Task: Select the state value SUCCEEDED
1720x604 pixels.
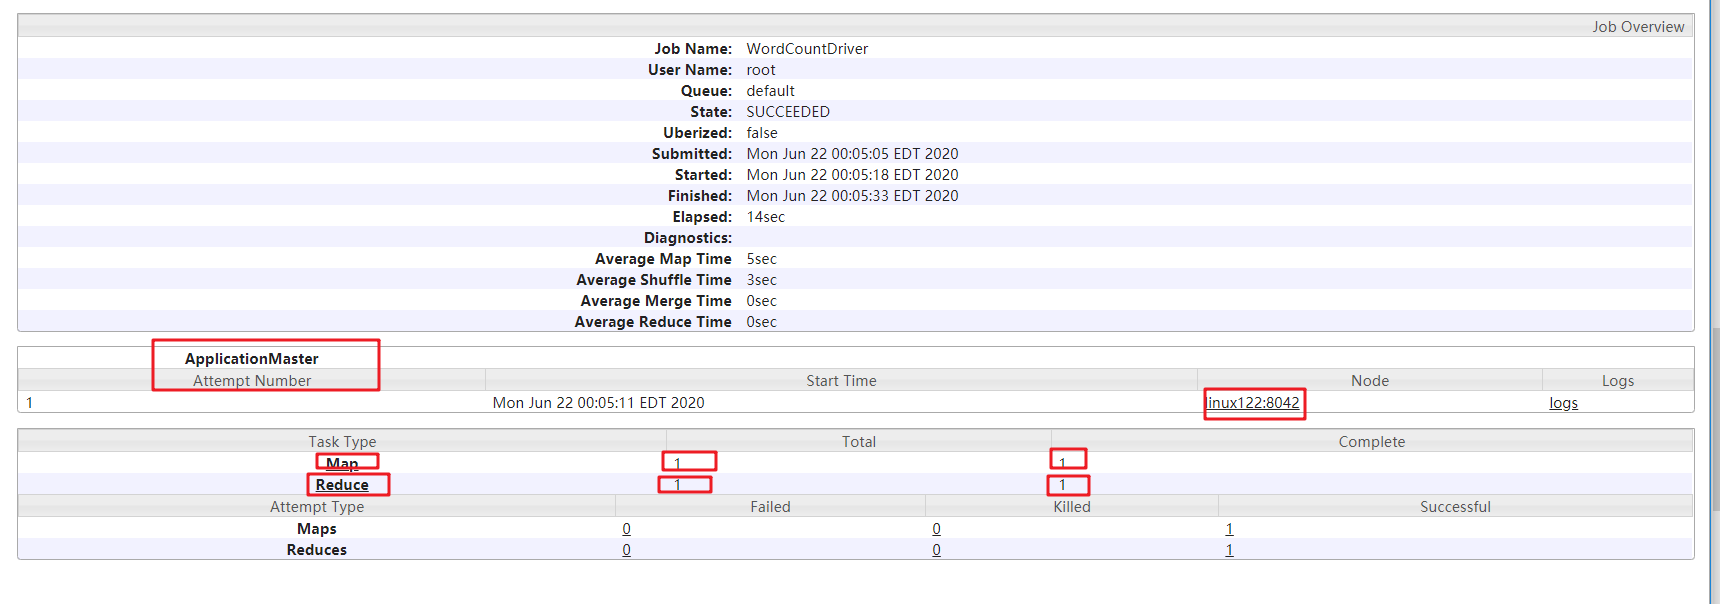Action: pyautogui.click(x=788, y=112)
